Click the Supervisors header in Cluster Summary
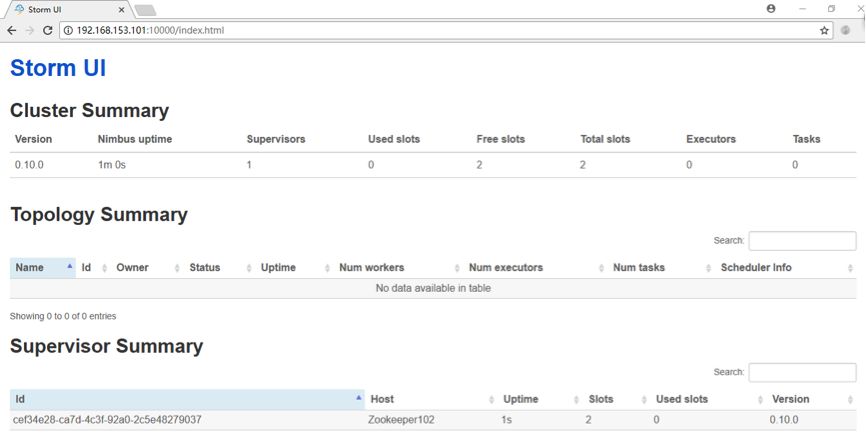This screenshot has height=437, width=866. point(276,139)
